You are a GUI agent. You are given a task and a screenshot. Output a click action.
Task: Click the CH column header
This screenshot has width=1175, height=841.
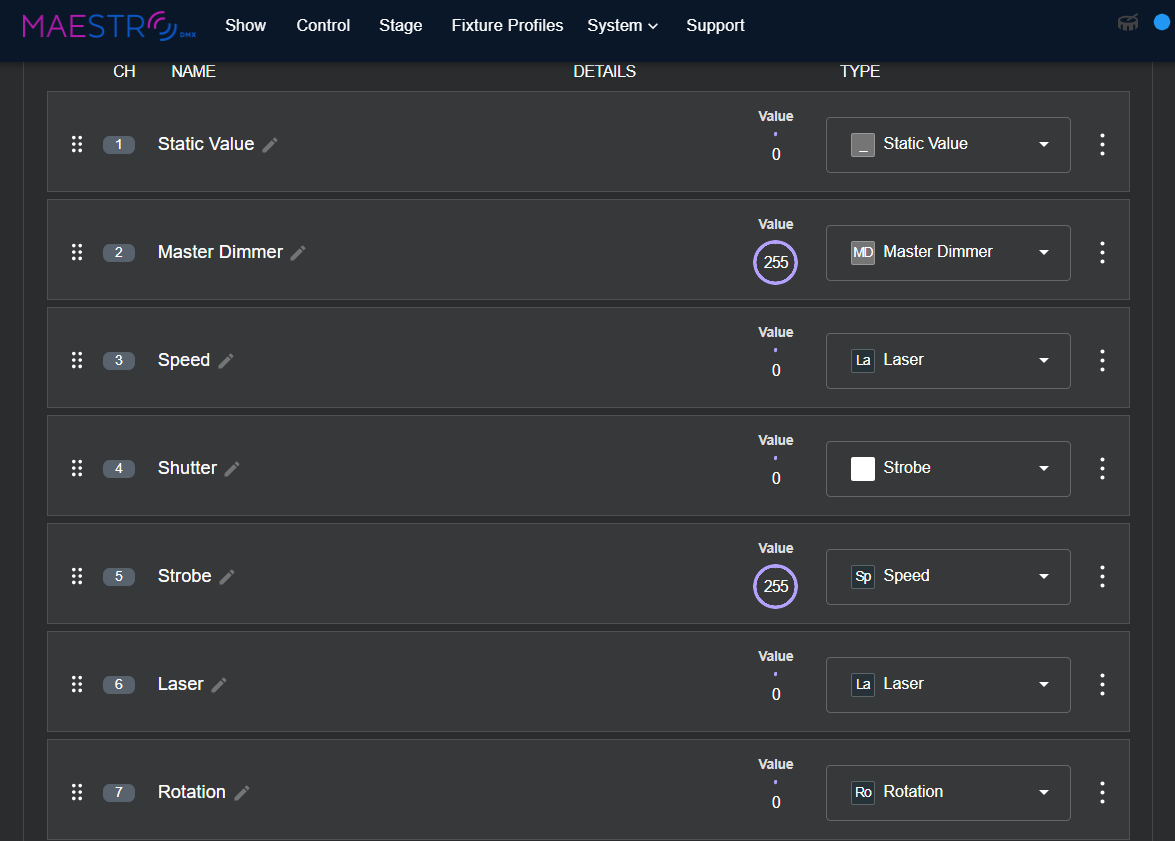124,71
